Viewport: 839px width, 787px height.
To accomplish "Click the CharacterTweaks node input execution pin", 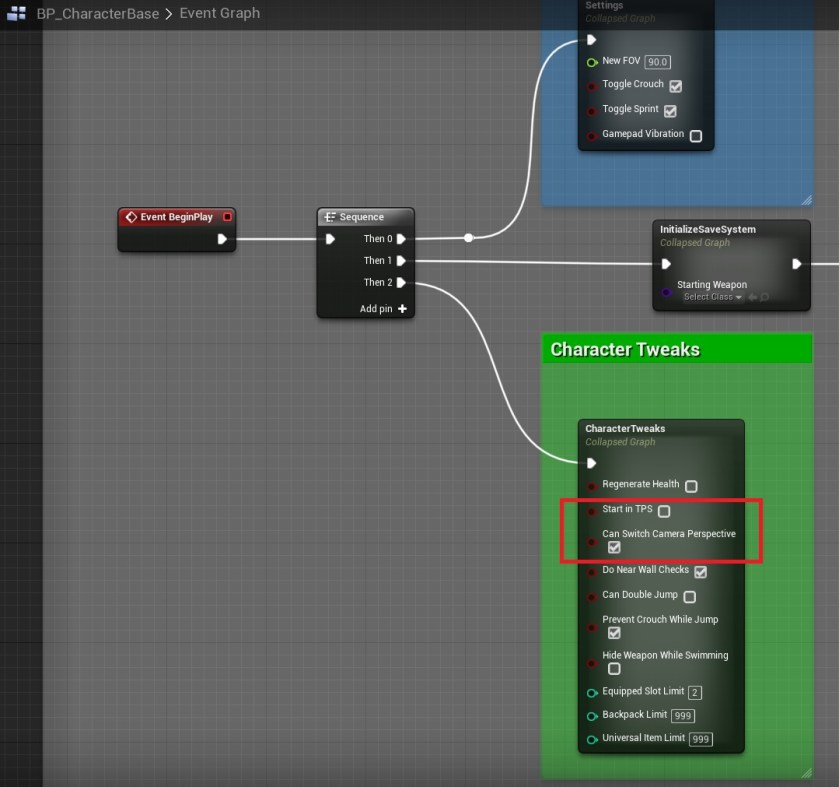I will (x=590, y=462).
